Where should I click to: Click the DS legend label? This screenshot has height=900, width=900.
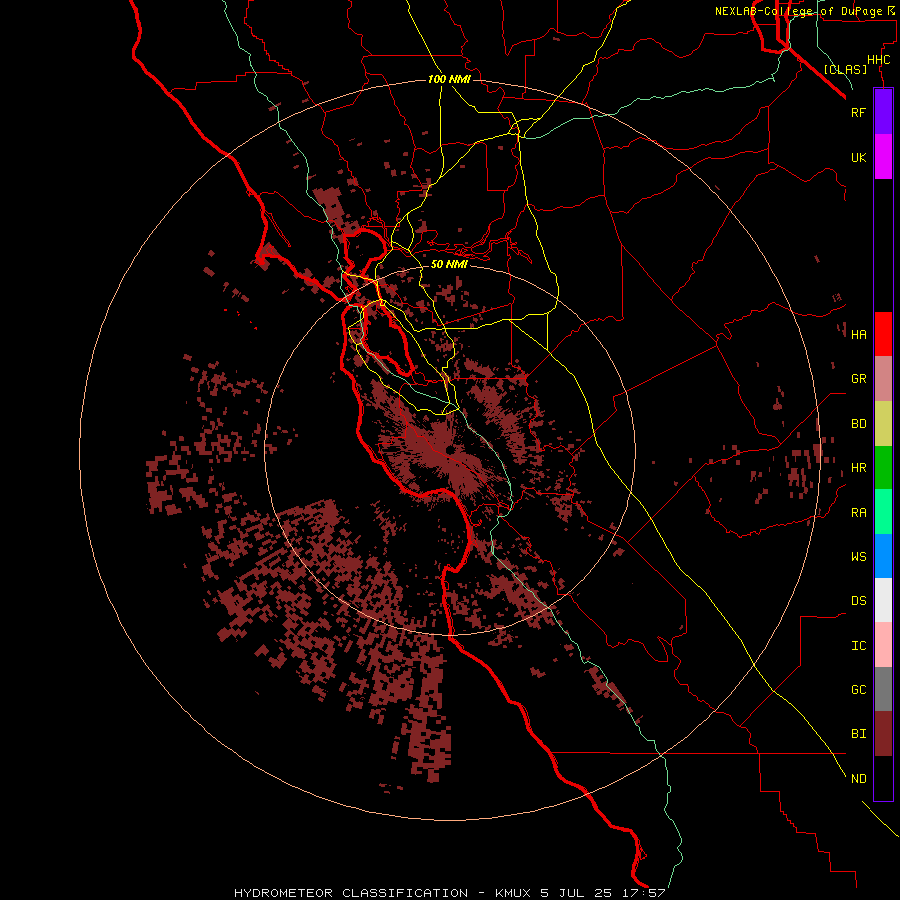tap(859, 601)
